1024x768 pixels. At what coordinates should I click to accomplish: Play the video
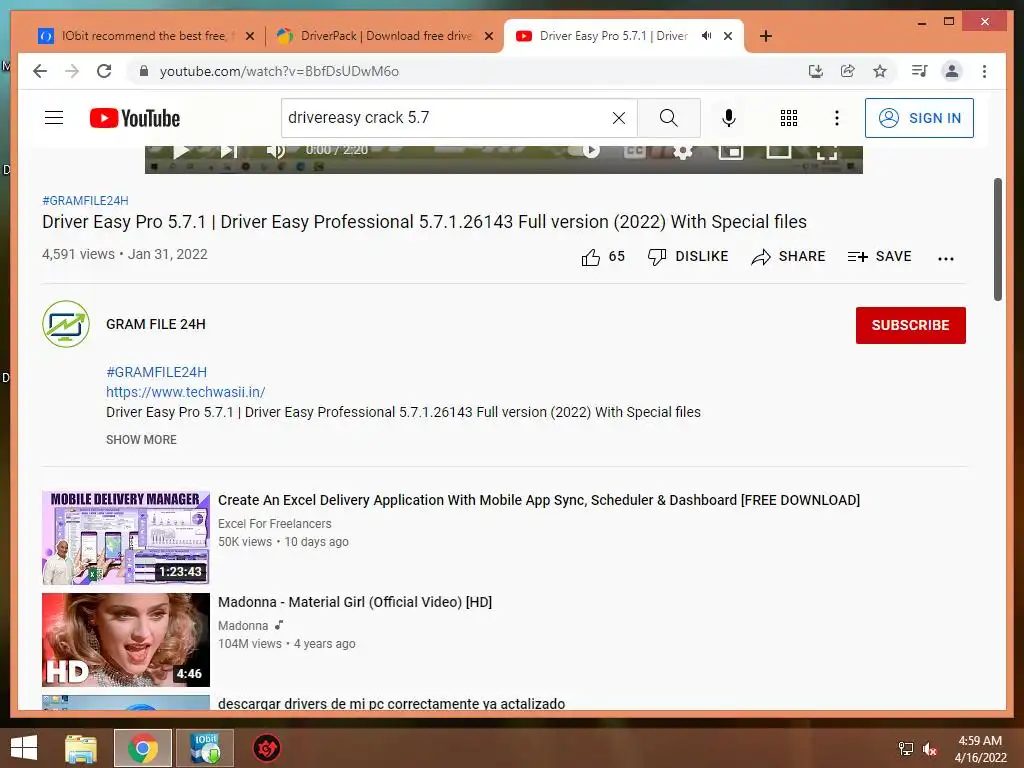click(181, 151)
